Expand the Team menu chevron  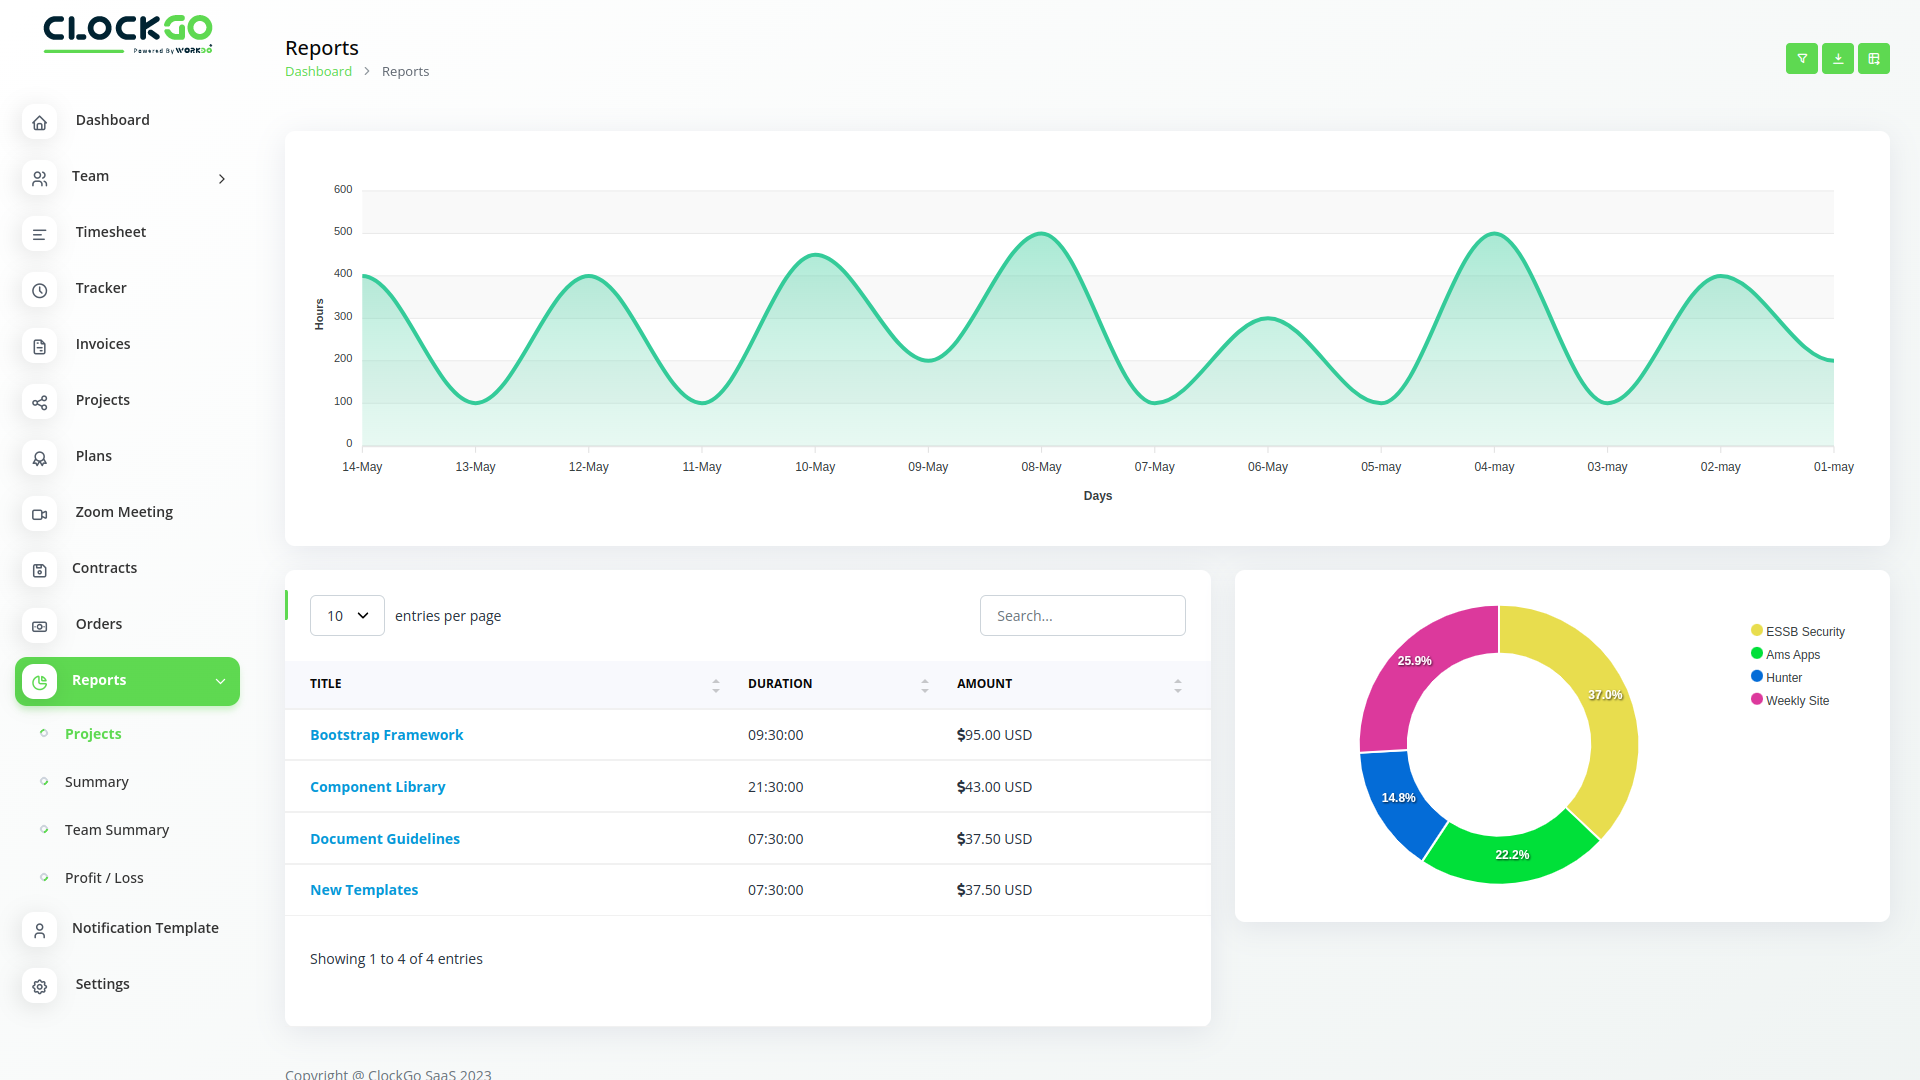[222, 179]
